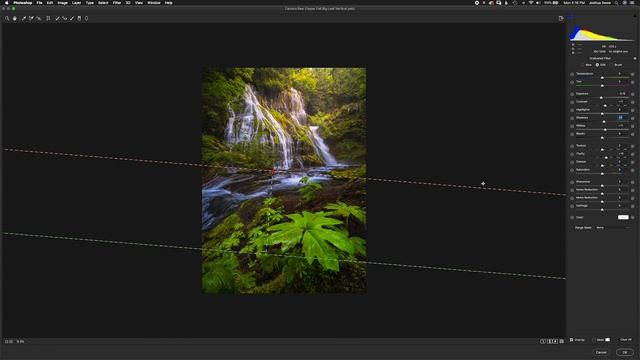Select the Radial Filter tool
The image size is (640, 360).
[x=87, y=18]
